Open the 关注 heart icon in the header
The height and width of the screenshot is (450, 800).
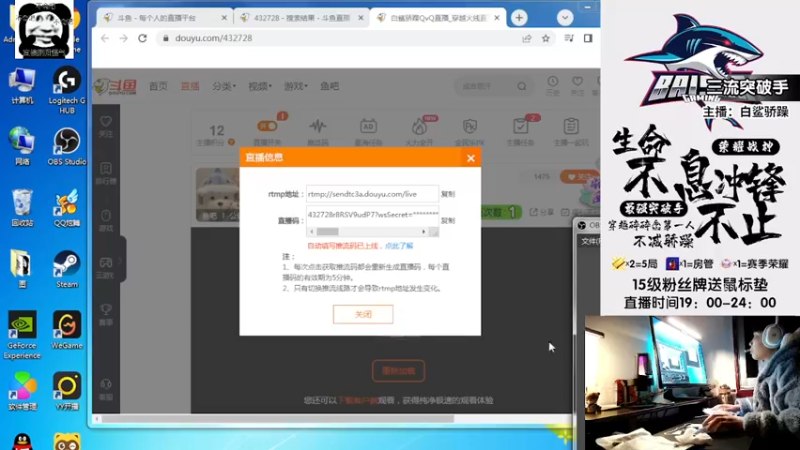coord(577,85)
